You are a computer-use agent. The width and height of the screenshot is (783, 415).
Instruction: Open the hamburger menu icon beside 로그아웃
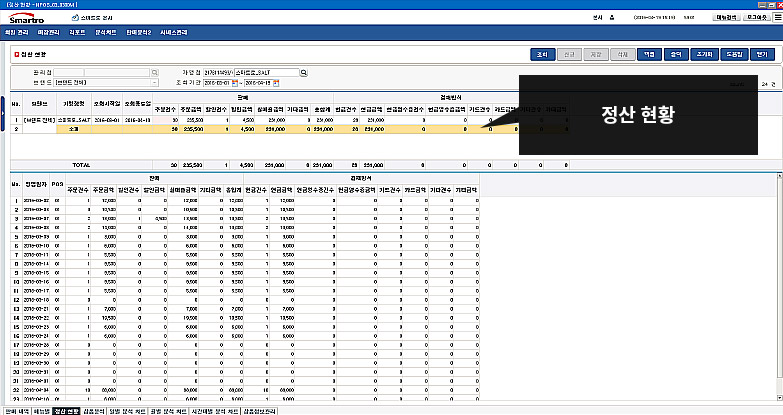point(778,17)
